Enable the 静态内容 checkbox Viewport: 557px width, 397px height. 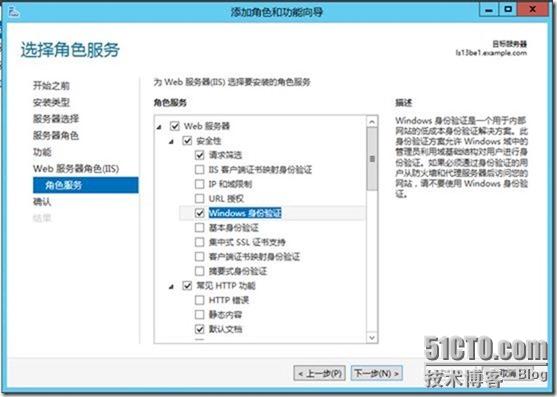pyautogui.click(x=200, y=315)
